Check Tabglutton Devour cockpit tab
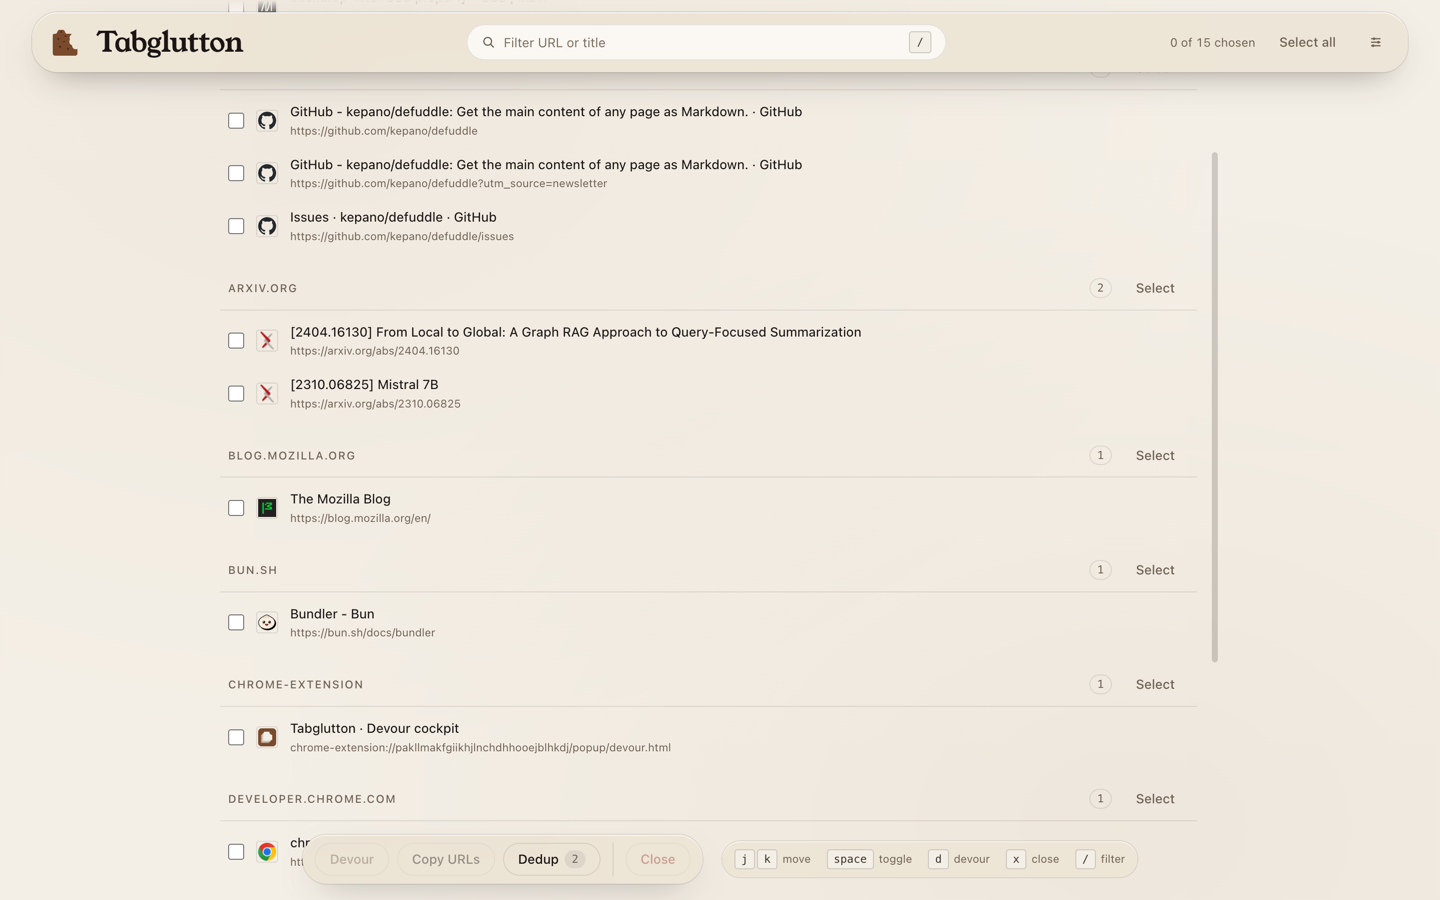This screenshot has width=1440, height=900. tap(236, 737)
